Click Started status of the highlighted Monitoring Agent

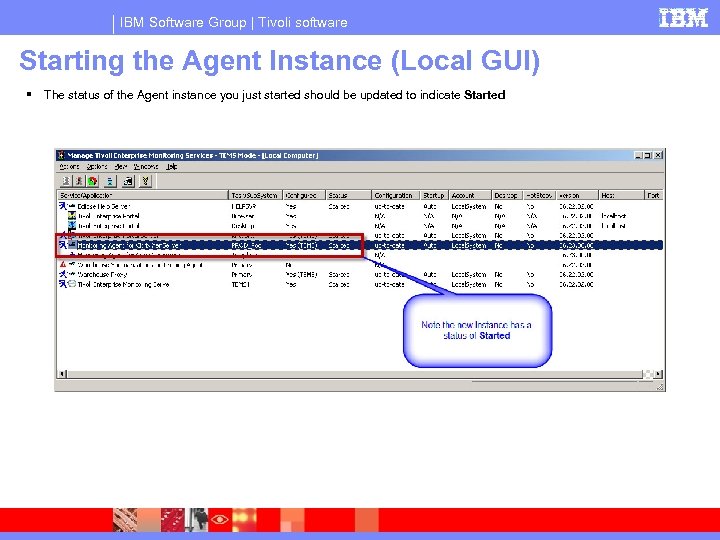339,245
